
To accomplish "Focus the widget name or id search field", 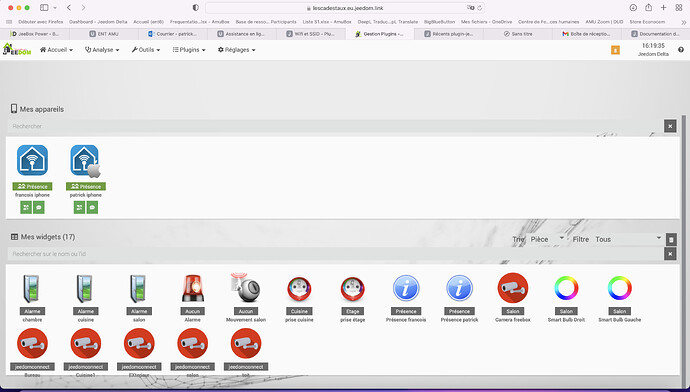I will pyautogui.click(x=335, y=254).
